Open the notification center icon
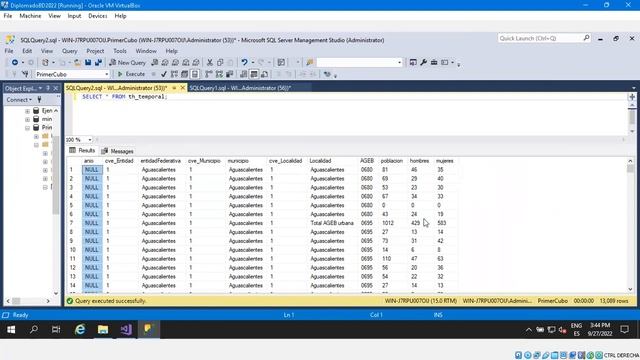The image size is (640, 360). [624, 329]
